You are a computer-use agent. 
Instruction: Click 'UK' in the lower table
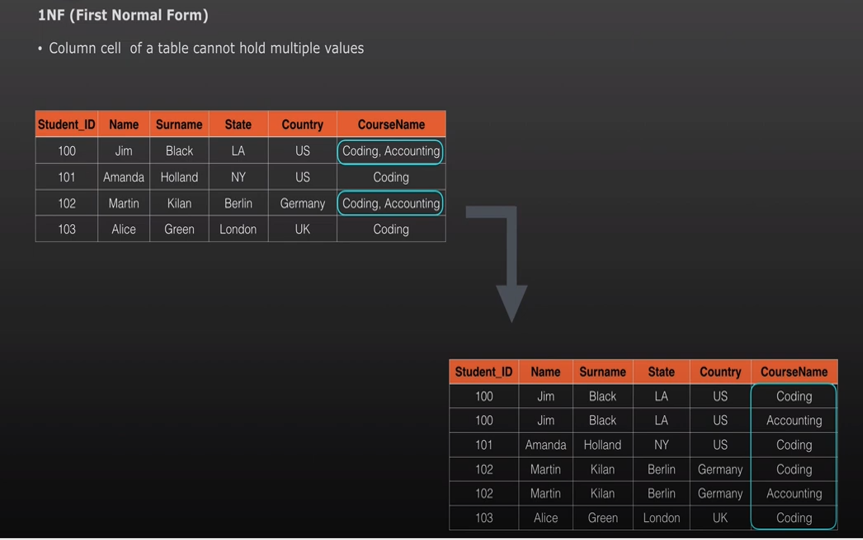[720, 518]
